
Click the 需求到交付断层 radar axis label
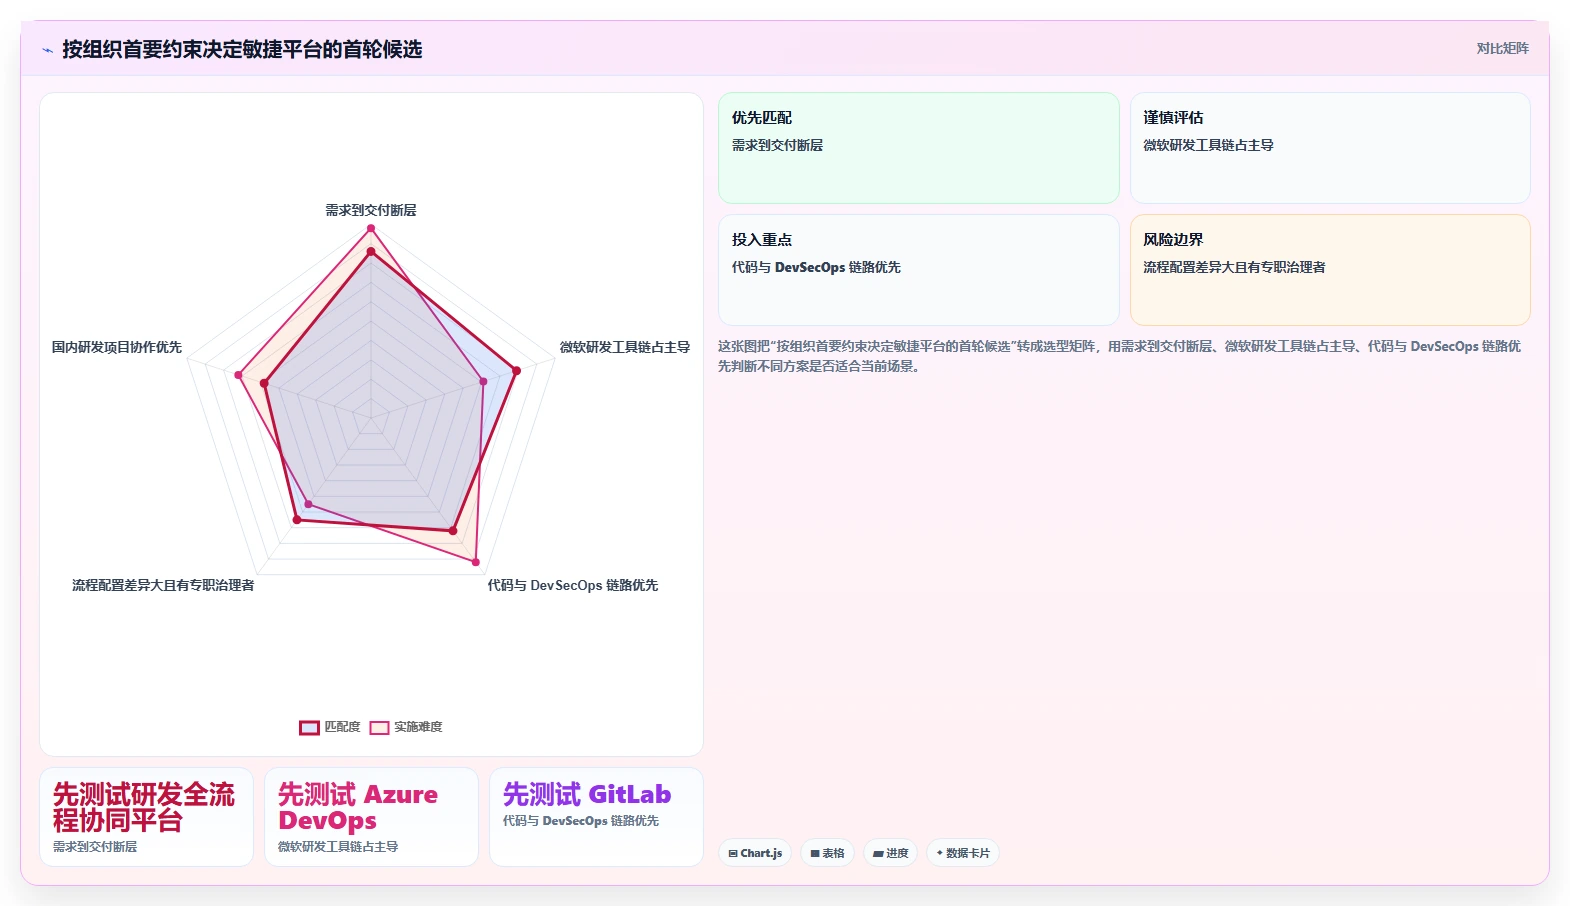click(x=371, y=210)
